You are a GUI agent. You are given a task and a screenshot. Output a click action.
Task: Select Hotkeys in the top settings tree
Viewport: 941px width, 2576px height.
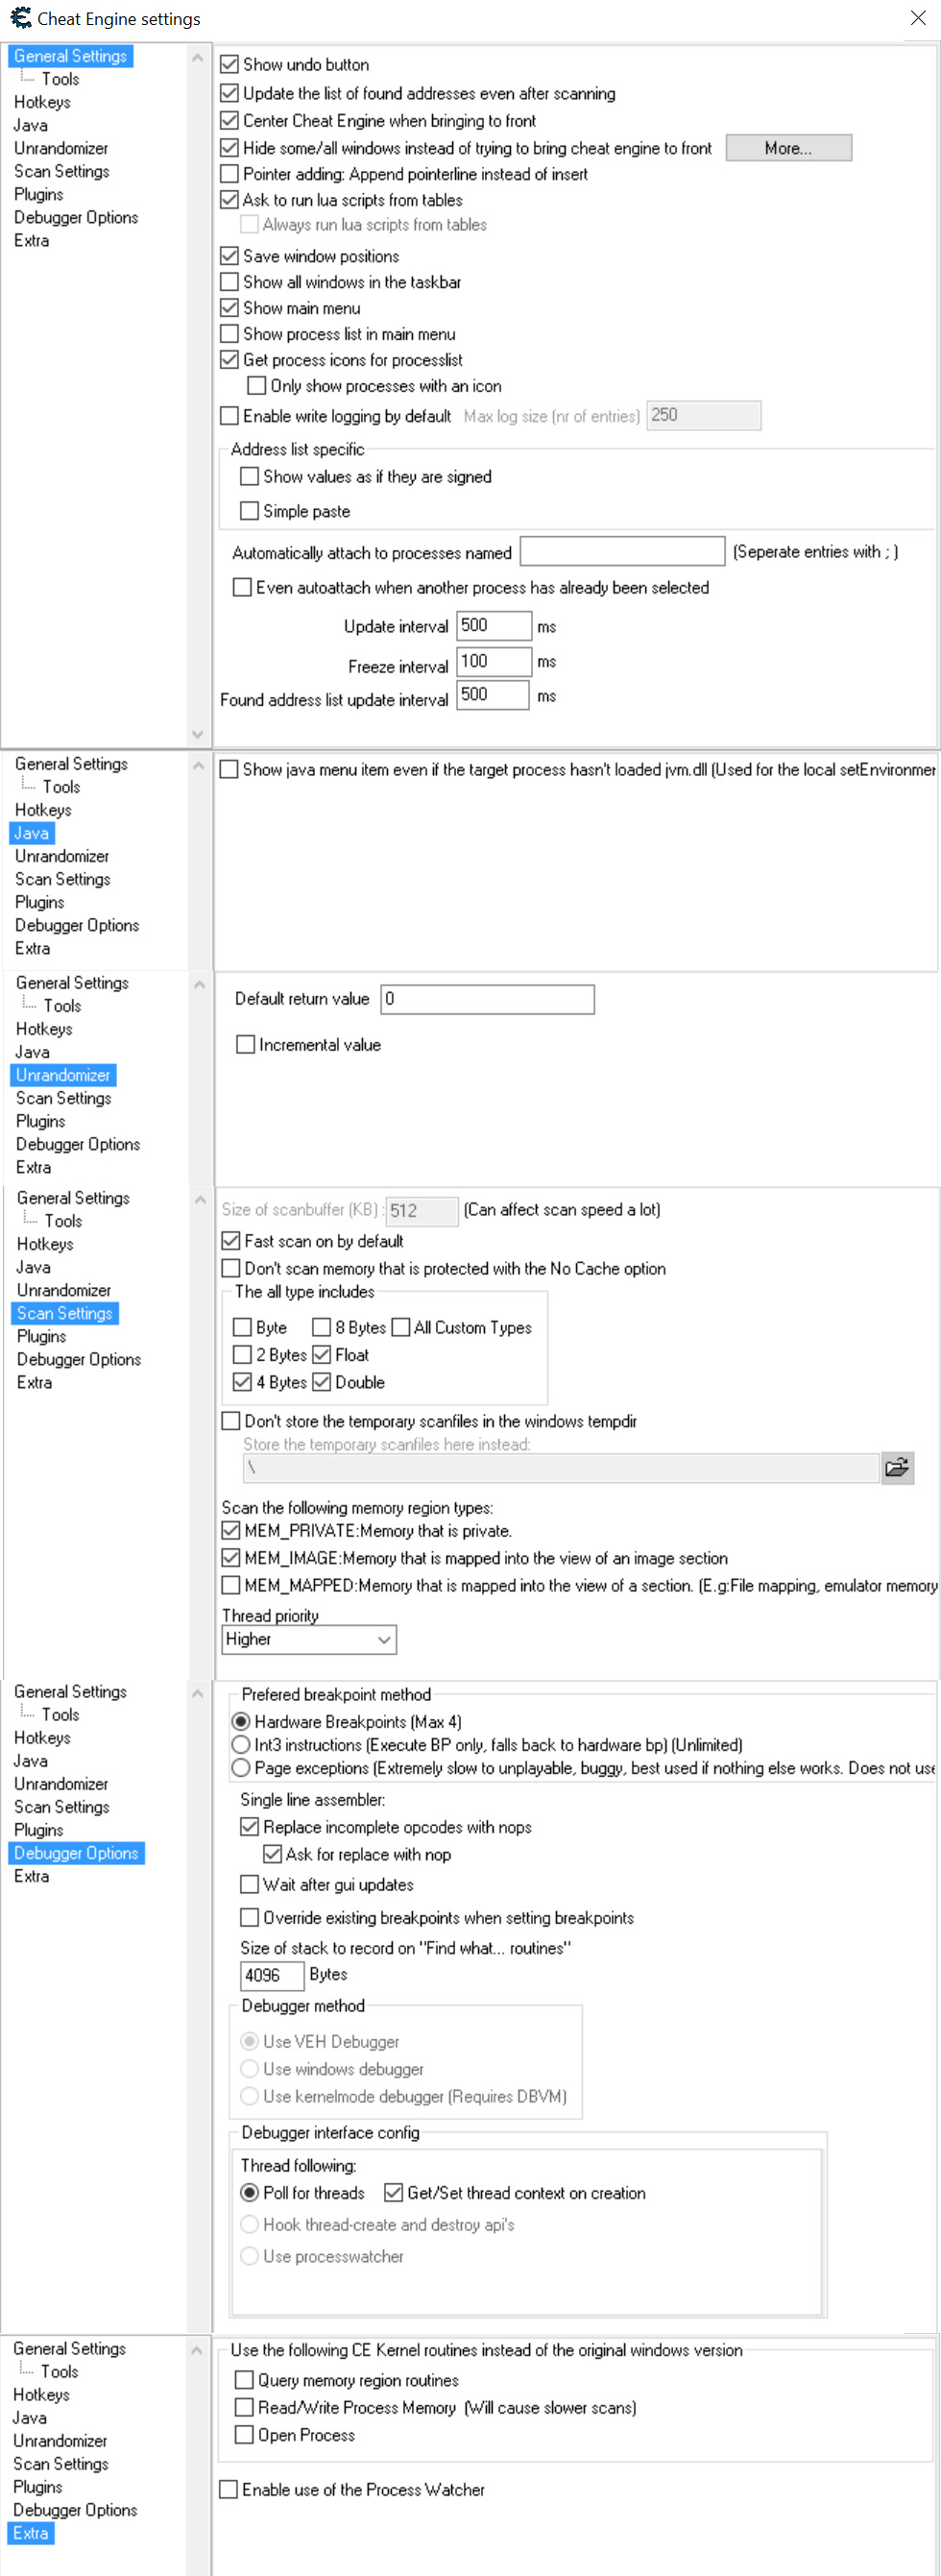click(x=42, y=102)
